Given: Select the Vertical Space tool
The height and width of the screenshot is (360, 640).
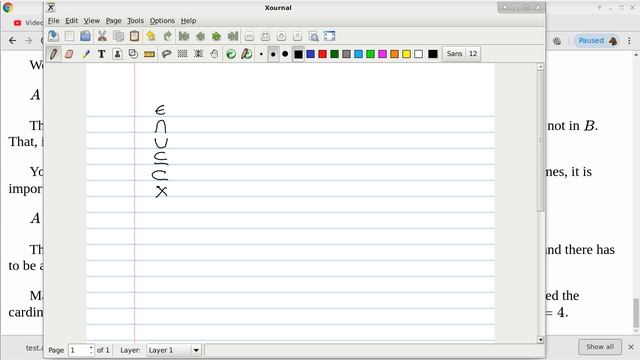Looking at the screenshot, I should point(199,54).
